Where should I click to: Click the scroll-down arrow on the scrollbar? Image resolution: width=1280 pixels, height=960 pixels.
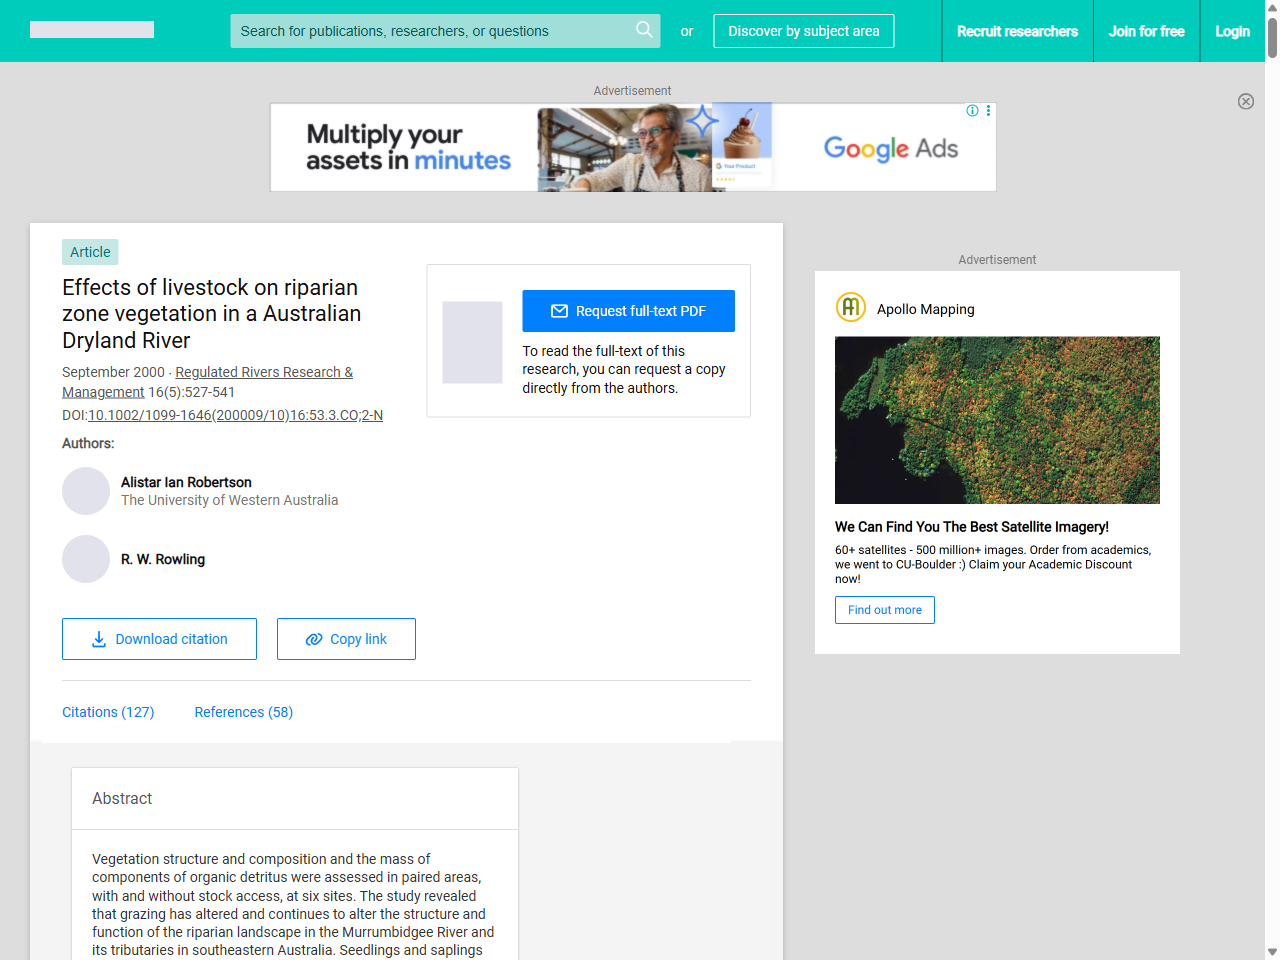click(1271, 952)
